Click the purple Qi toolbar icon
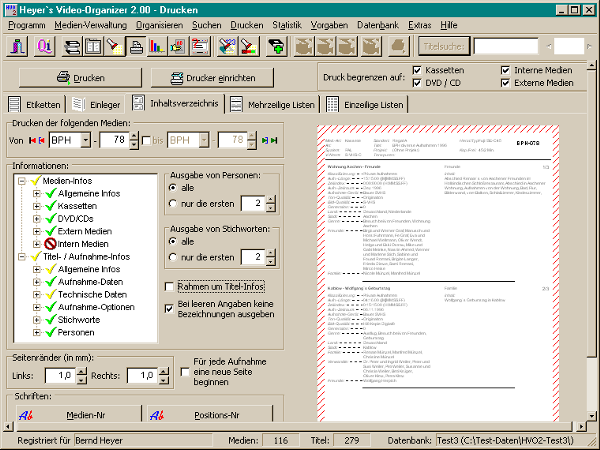This screenshot has width=600, height=450. [x=46, y=46]
